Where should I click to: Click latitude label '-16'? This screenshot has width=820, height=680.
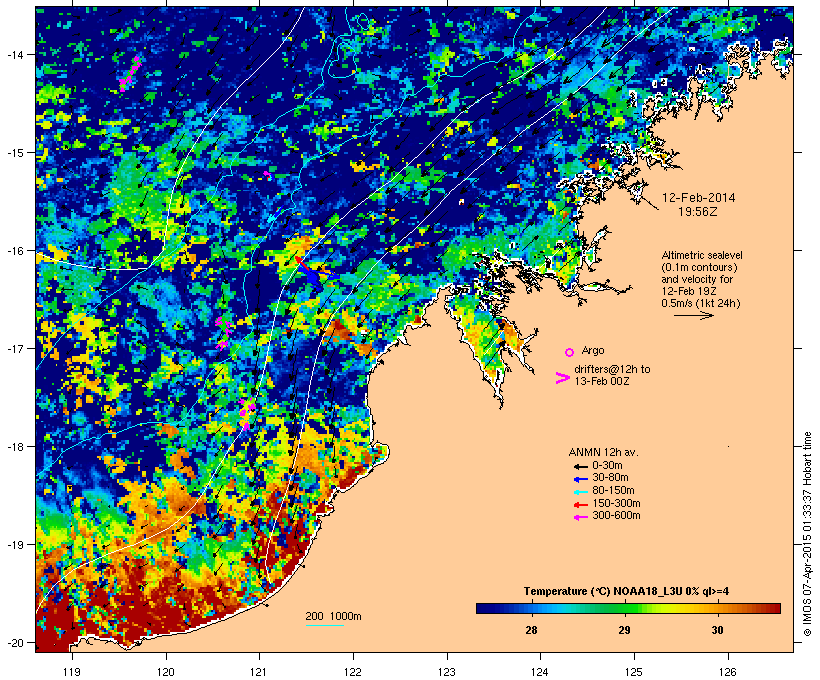click(14, 251)
